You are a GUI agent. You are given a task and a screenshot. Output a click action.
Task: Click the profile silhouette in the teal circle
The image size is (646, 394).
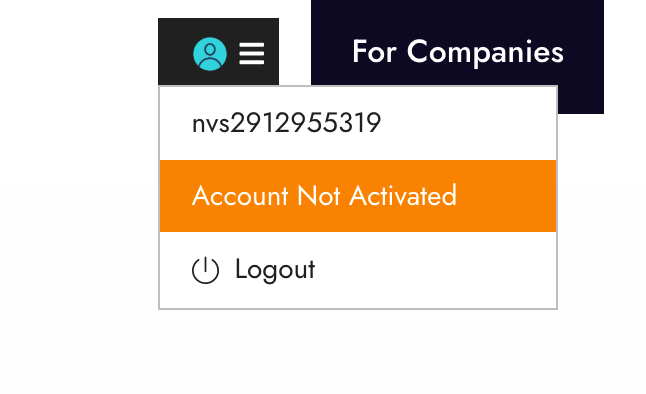pos(210,54)
